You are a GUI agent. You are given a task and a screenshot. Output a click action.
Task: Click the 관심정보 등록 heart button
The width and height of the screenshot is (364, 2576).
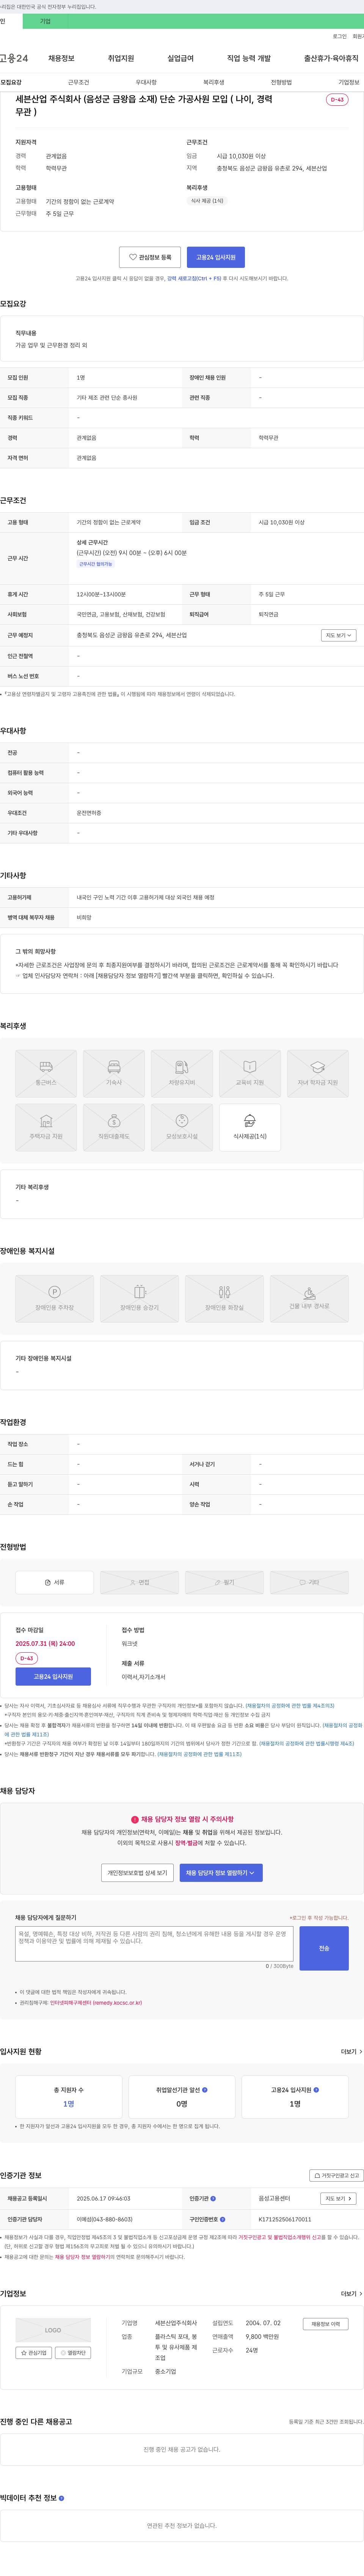coord(150,257)
